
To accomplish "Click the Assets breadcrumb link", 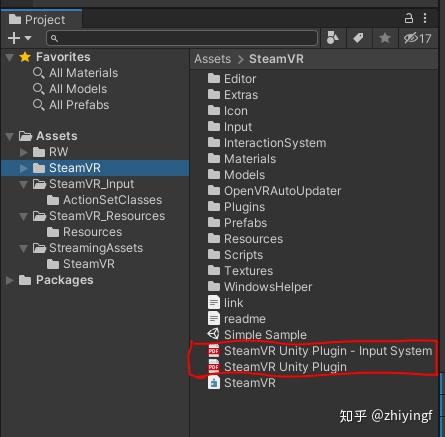I will tap(212, 59).
